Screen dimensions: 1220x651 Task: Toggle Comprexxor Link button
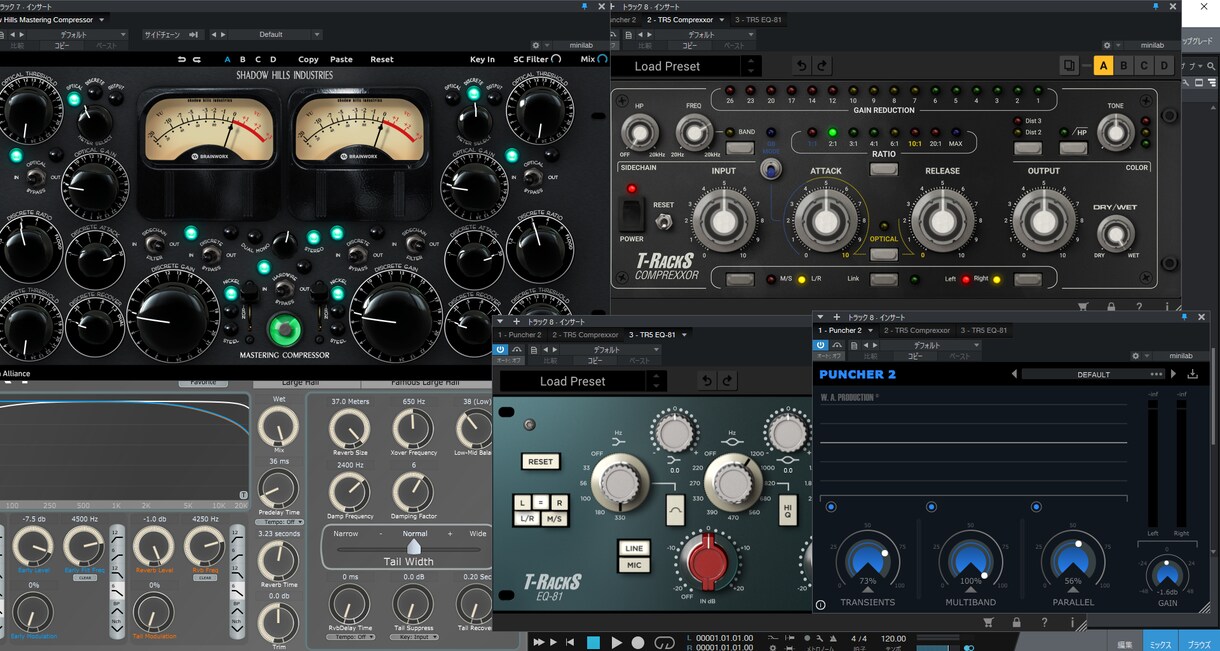point(884,279)
